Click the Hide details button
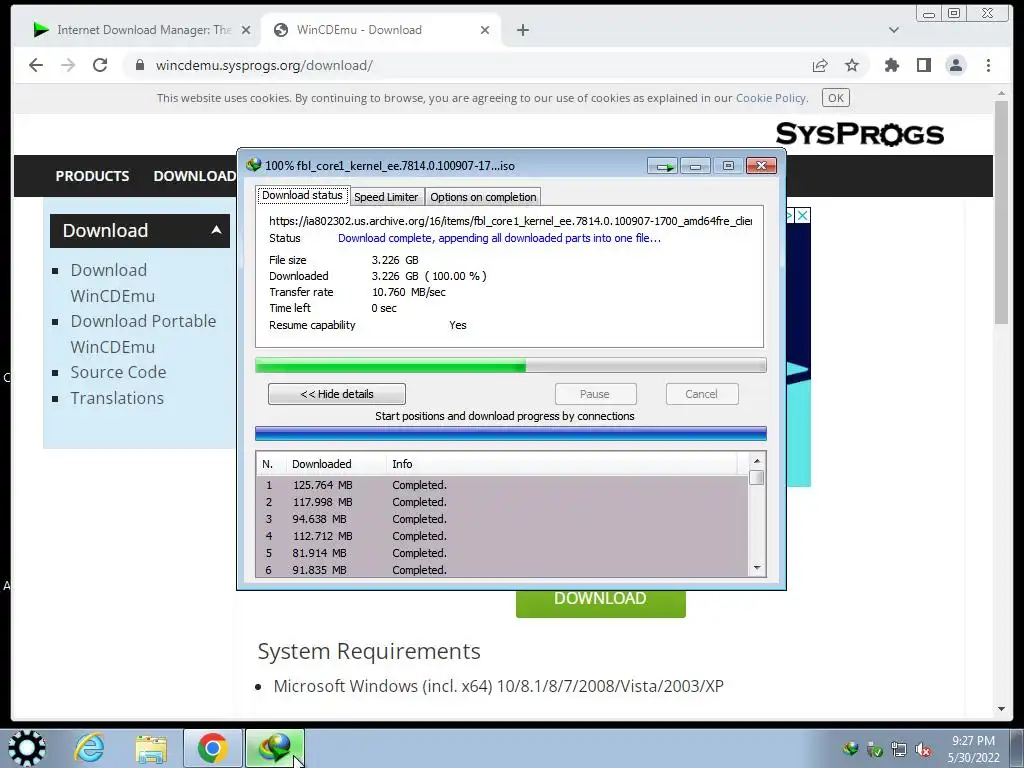 pyautogui.click(x=337, y=394)
